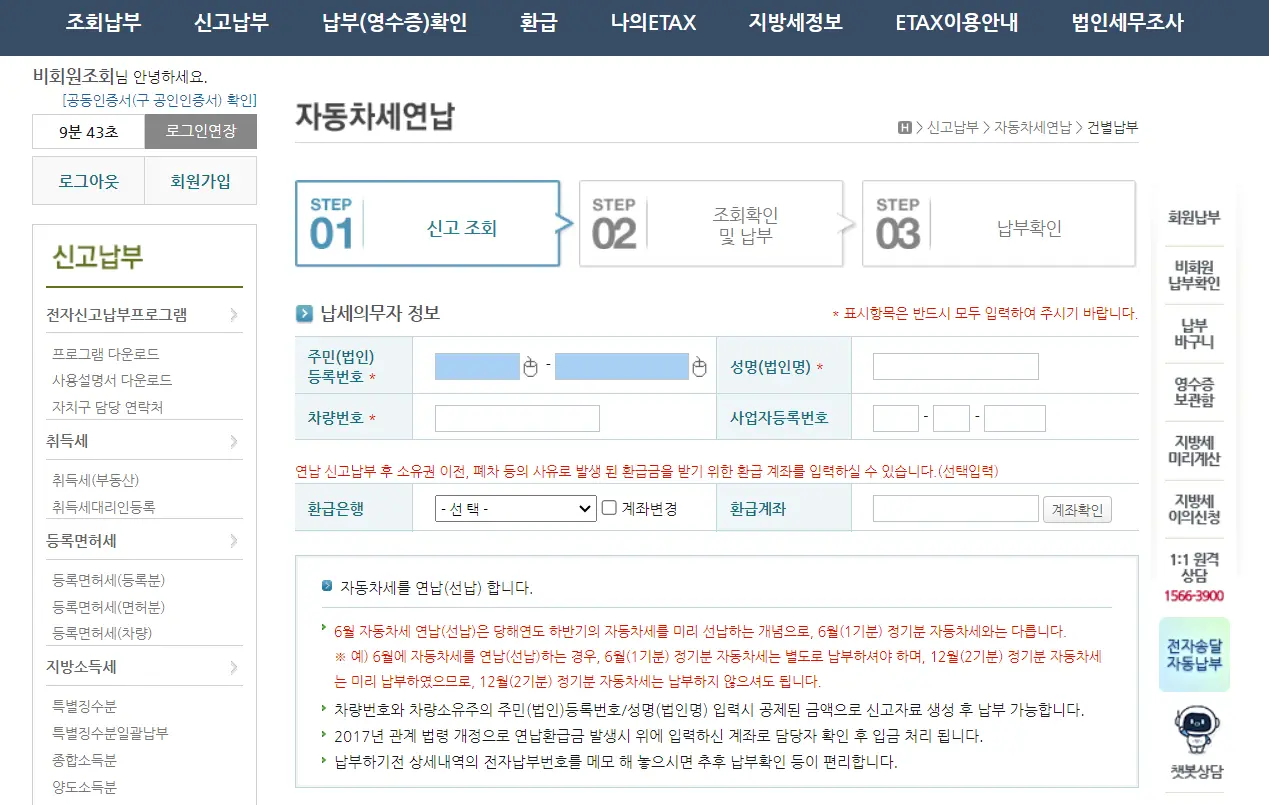The width and height of the screenshot is (1269, 805).
Task: Click the 로그인연장 session extension button
Action: [200, 131]
